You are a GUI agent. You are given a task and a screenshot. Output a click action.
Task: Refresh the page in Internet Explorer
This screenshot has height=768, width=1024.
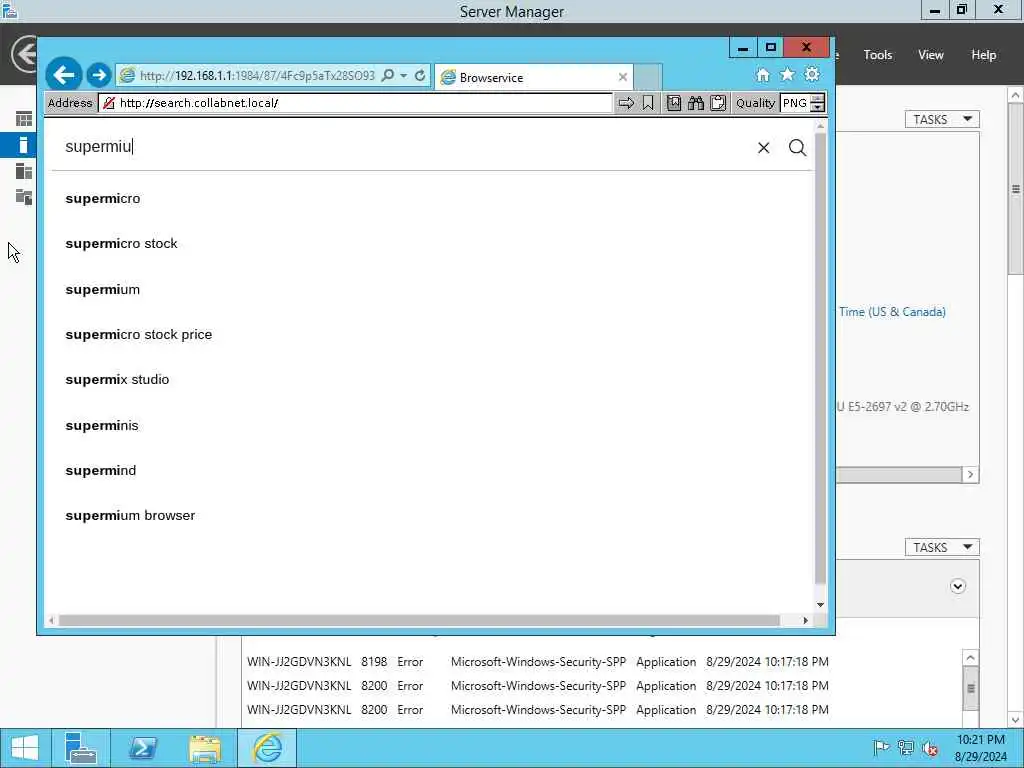click(420, 76)
